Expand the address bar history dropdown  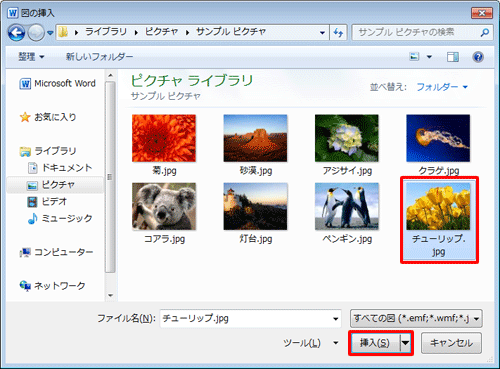click(x=322, y=33)
